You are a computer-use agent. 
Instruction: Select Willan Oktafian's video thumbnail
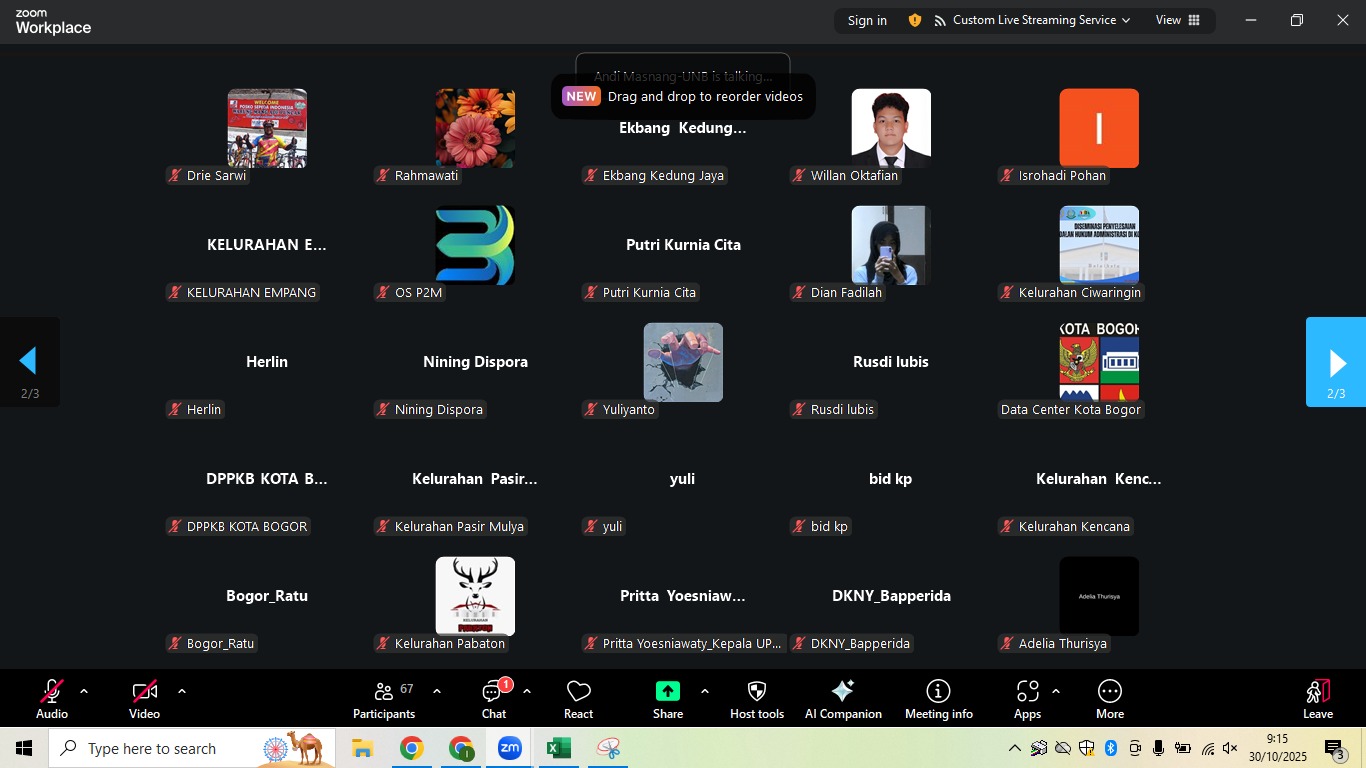coord(890,128)
